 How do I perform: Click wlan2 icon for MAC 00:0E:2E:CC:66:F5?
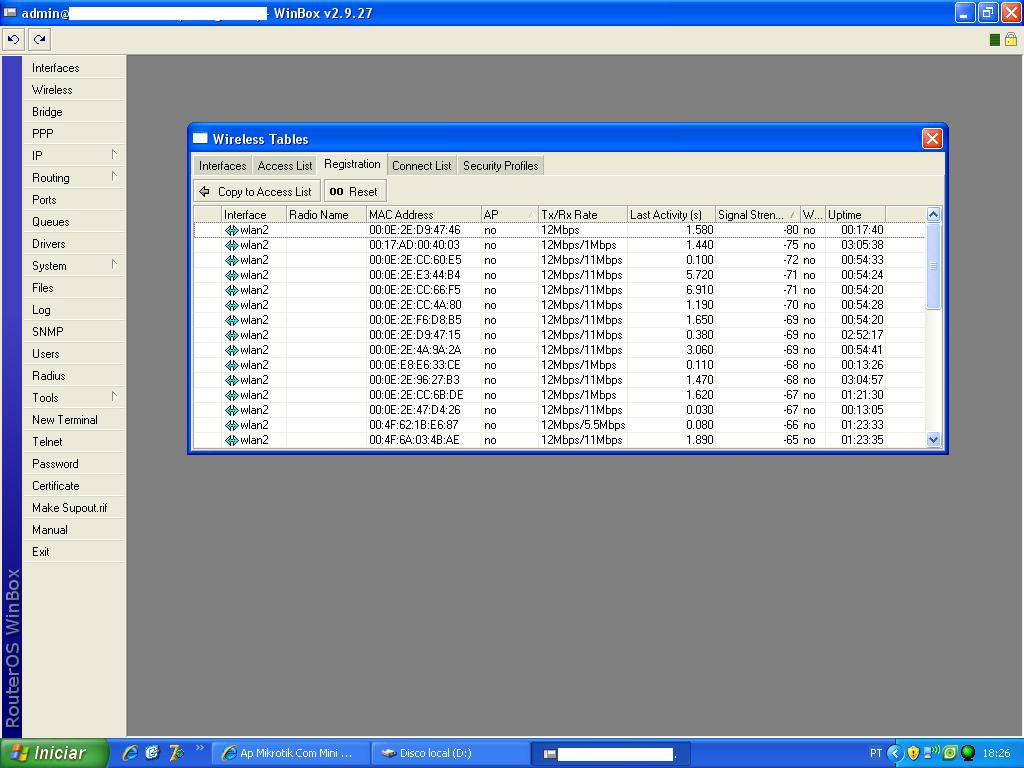231,290
